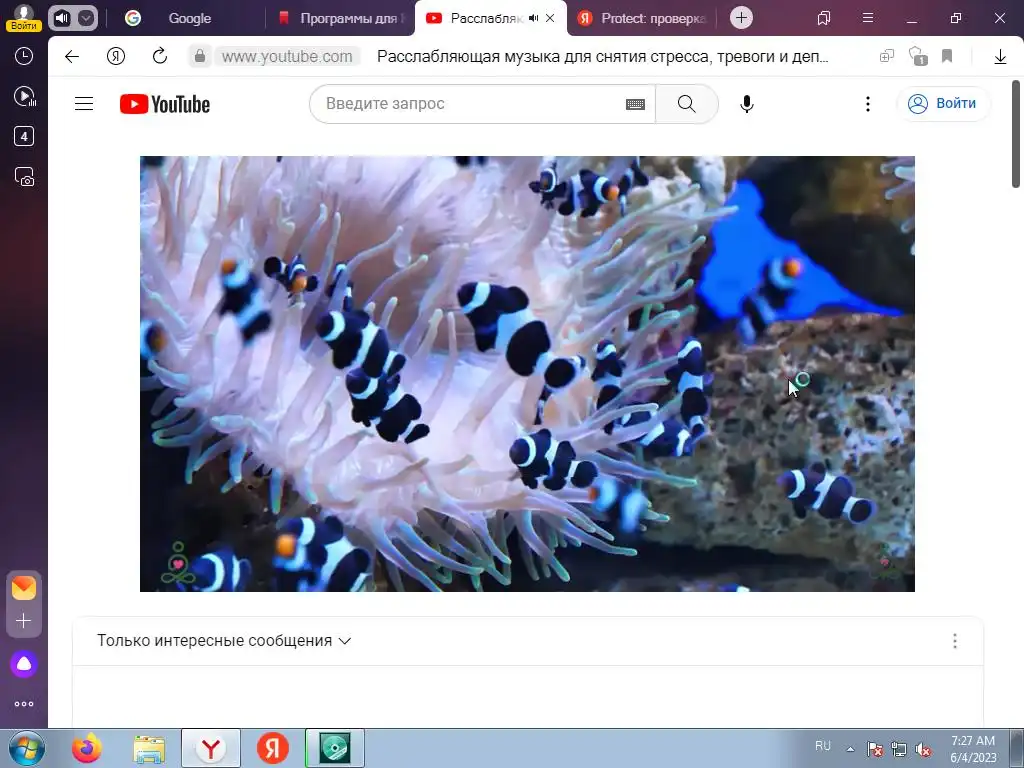This screenshot has height=768, width=1024.
Task: Open the YouTube guide hamburger menu
Action: click(x=84, y=104)
